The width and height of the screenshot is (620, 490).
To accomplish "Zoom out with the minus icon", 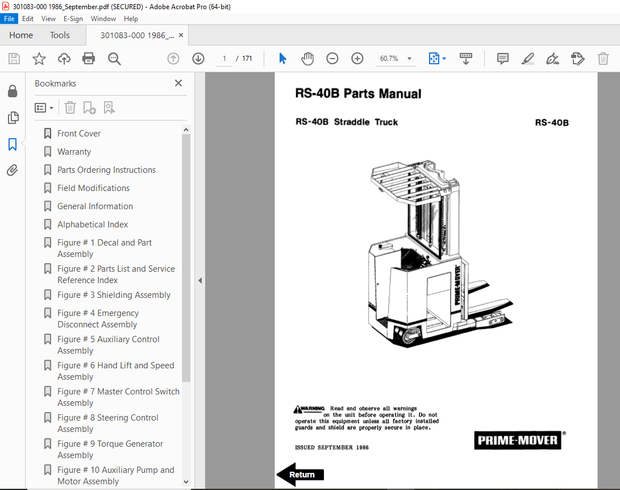I will tap(332, 59).
